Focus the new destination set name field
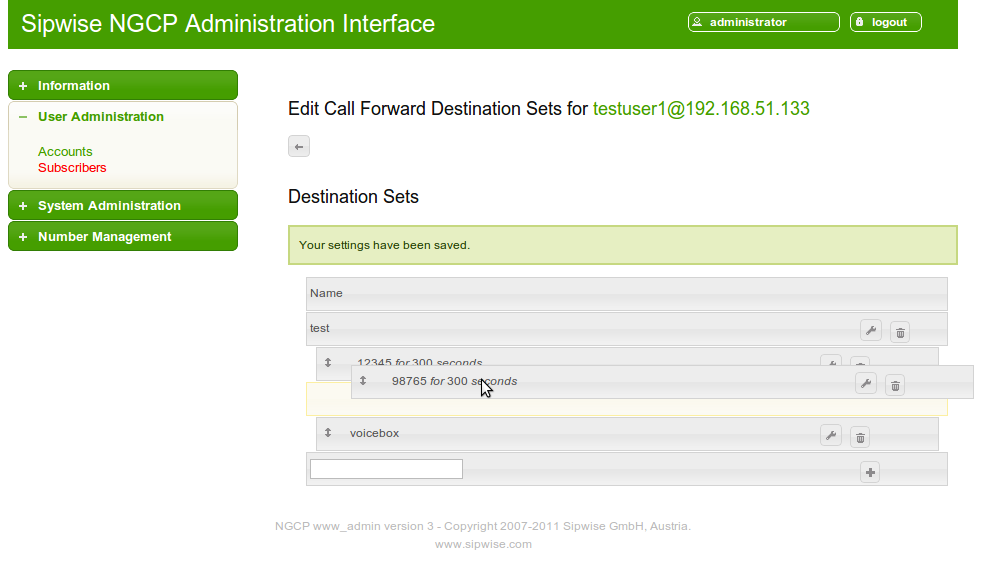989x569 pixels. [x=386, y=469]
